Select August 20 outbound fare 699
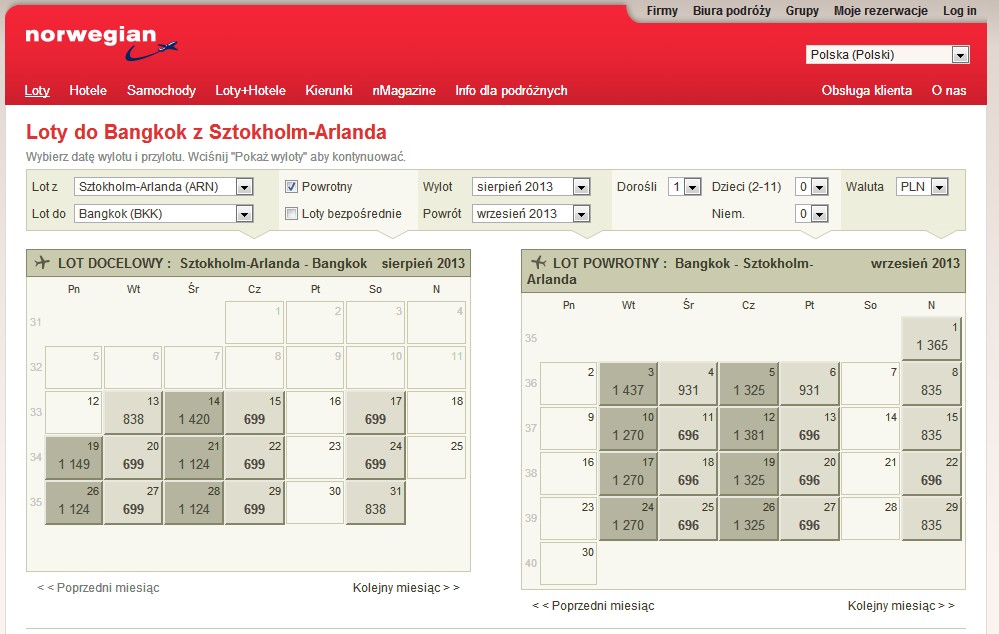The image size is (999, 634). 133,457
